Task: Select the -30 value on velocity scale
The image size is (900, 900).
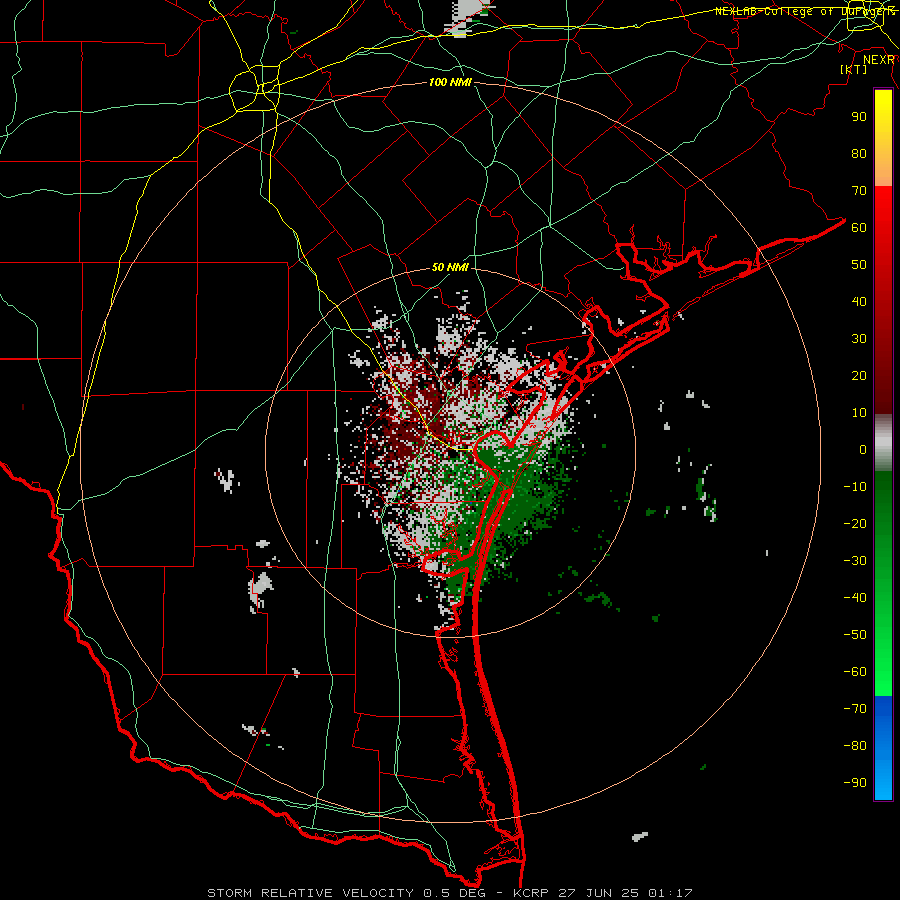Action: pyautogui.click(x=855, y=561)
